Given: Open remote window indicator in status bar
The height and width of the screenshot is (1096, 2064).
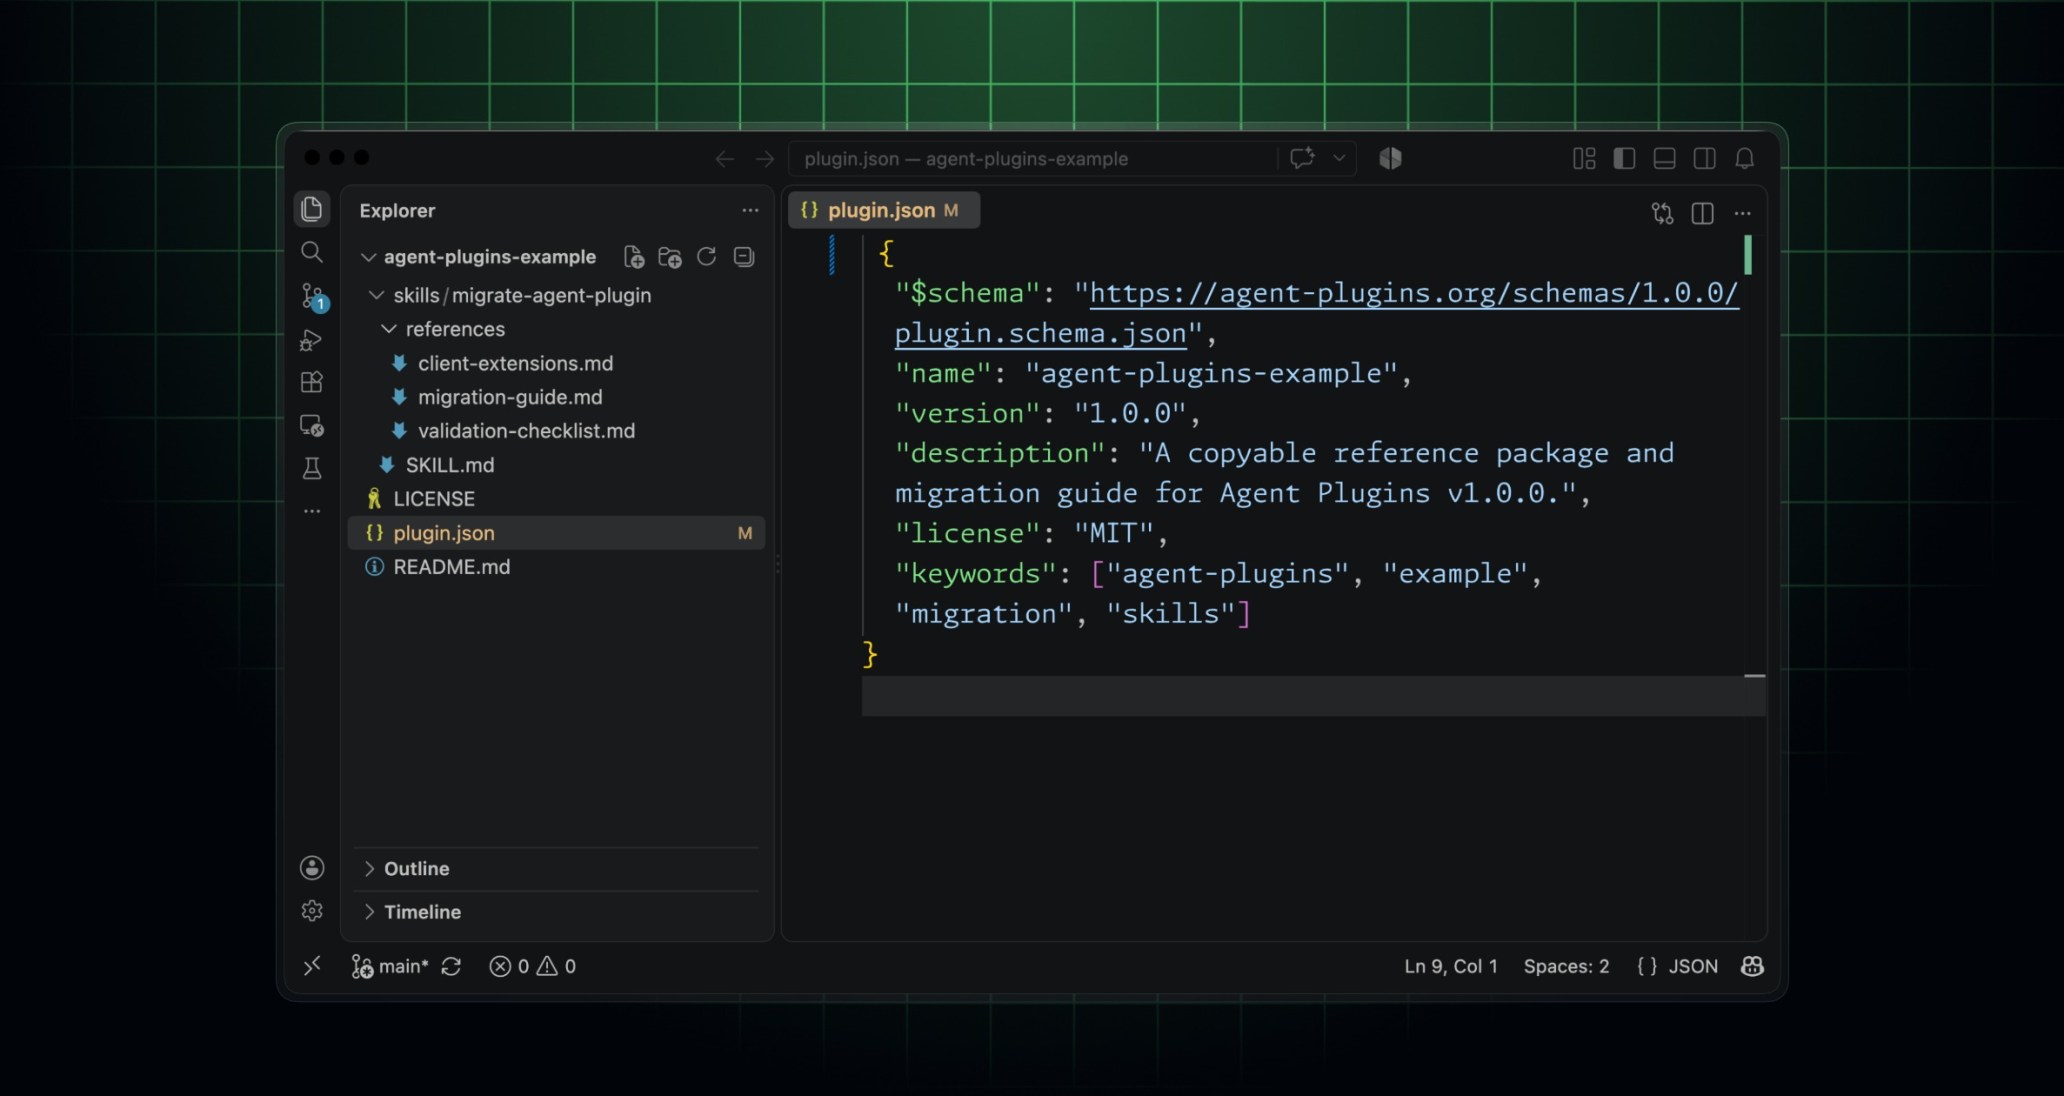Looking at the screenshot, I should click(312, 966).
